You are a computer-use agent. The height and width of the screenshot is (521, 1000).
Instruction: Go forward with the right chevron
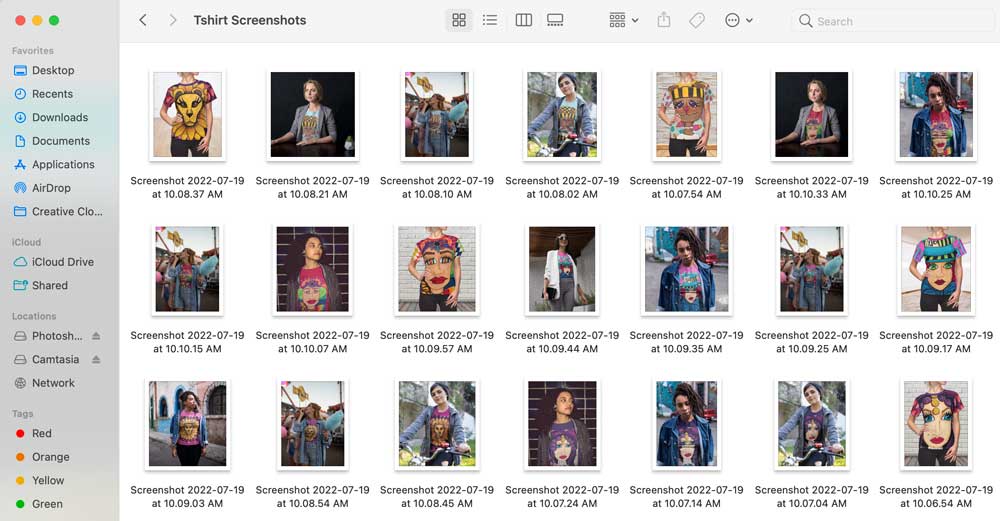(172, 20)
